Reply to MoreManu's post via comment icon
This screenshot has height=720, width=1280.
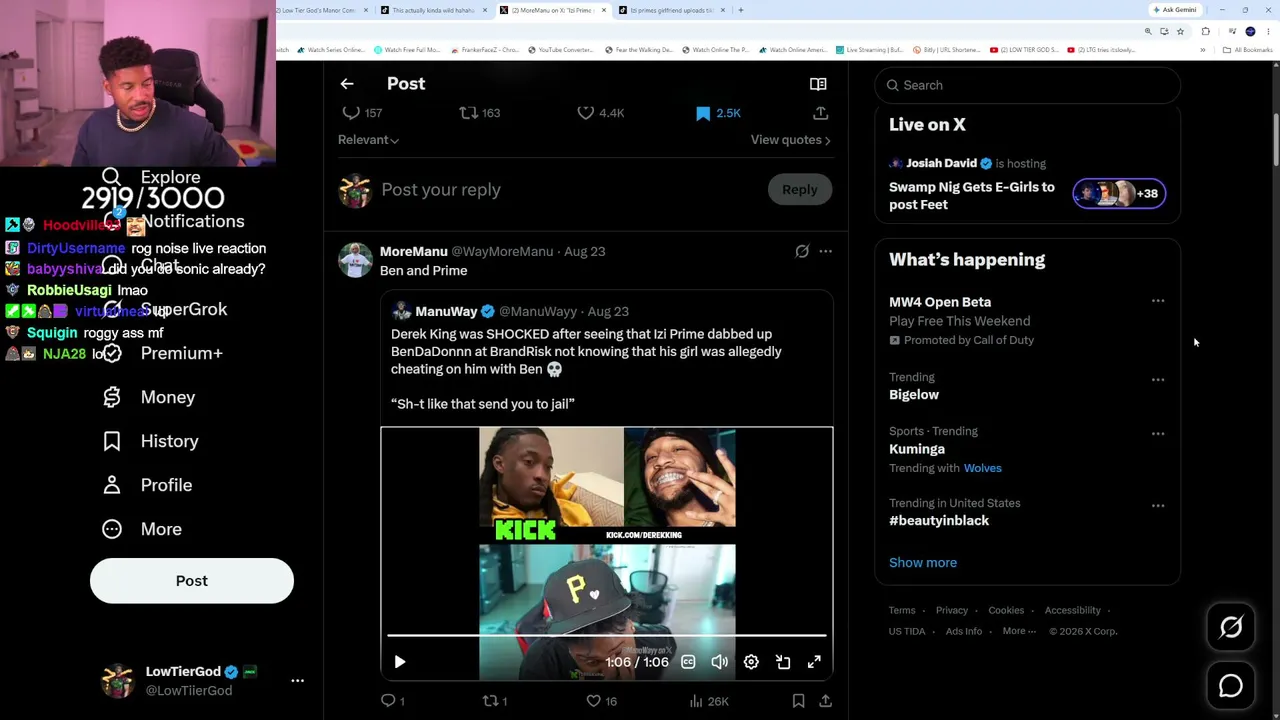click(388, 701)
